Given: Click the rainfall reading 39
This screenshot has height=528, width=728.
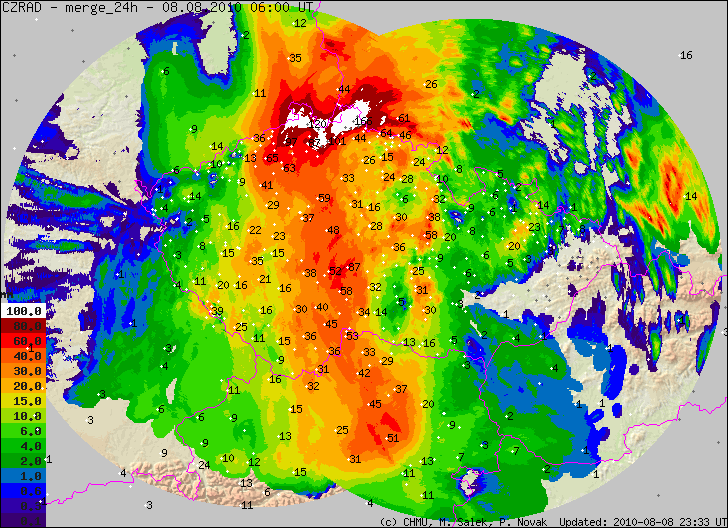Looking at the screenshot, I should 217,311.
